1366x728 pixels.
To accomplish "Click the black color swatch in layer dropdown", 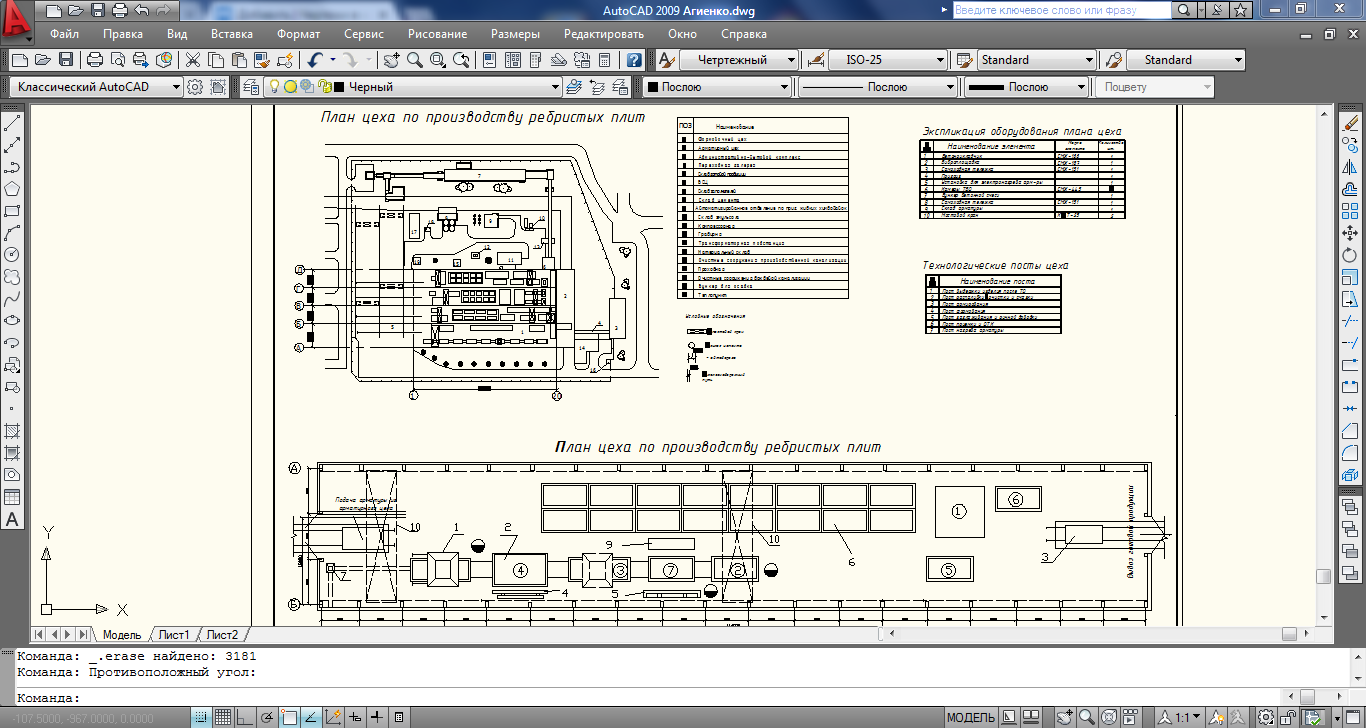I will 339,87.
